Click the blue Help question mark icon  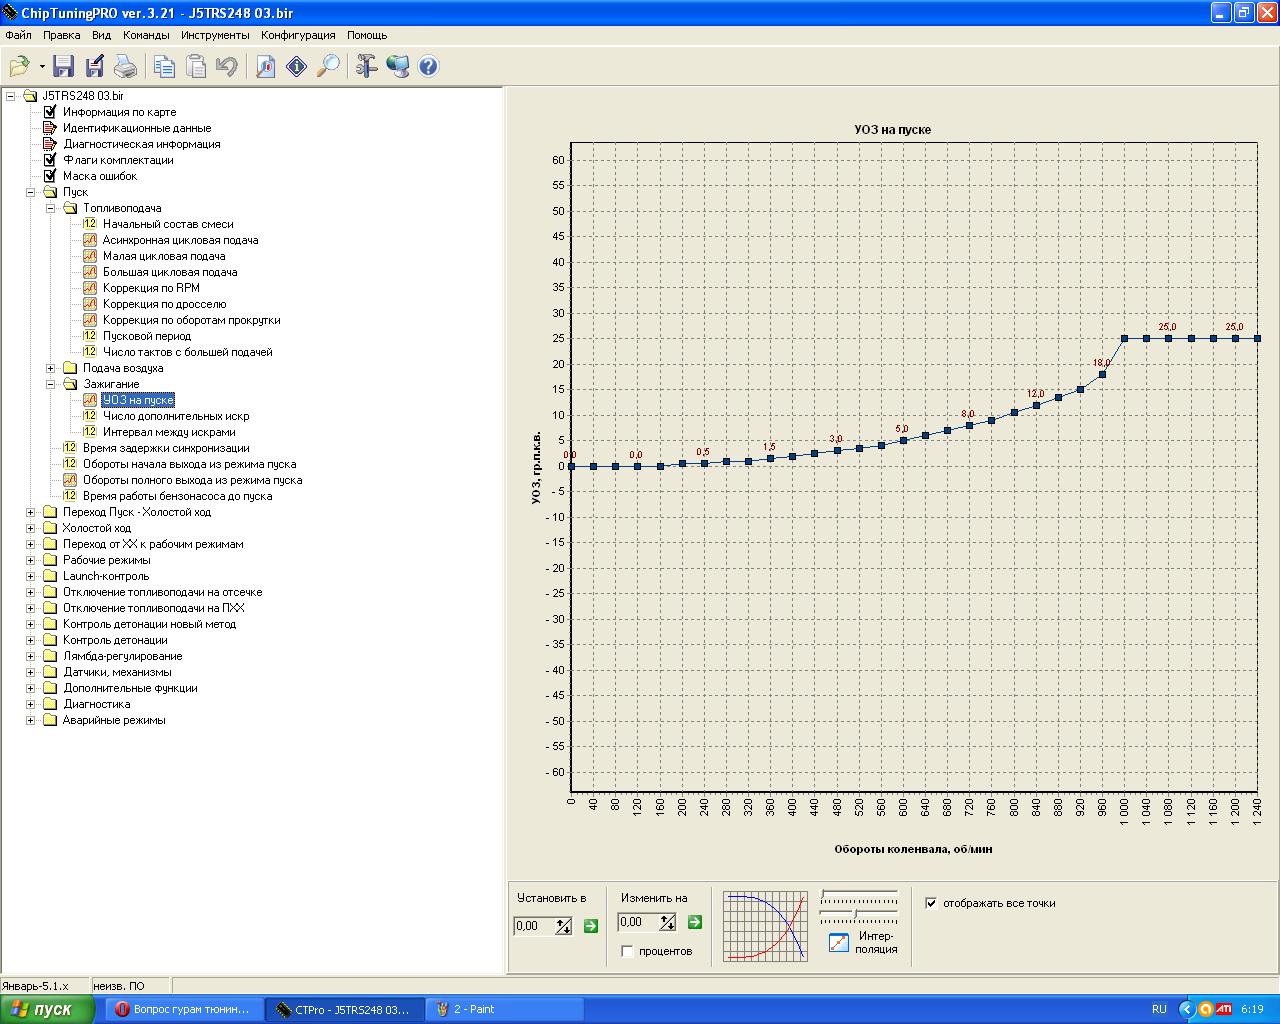pos(428,67)
